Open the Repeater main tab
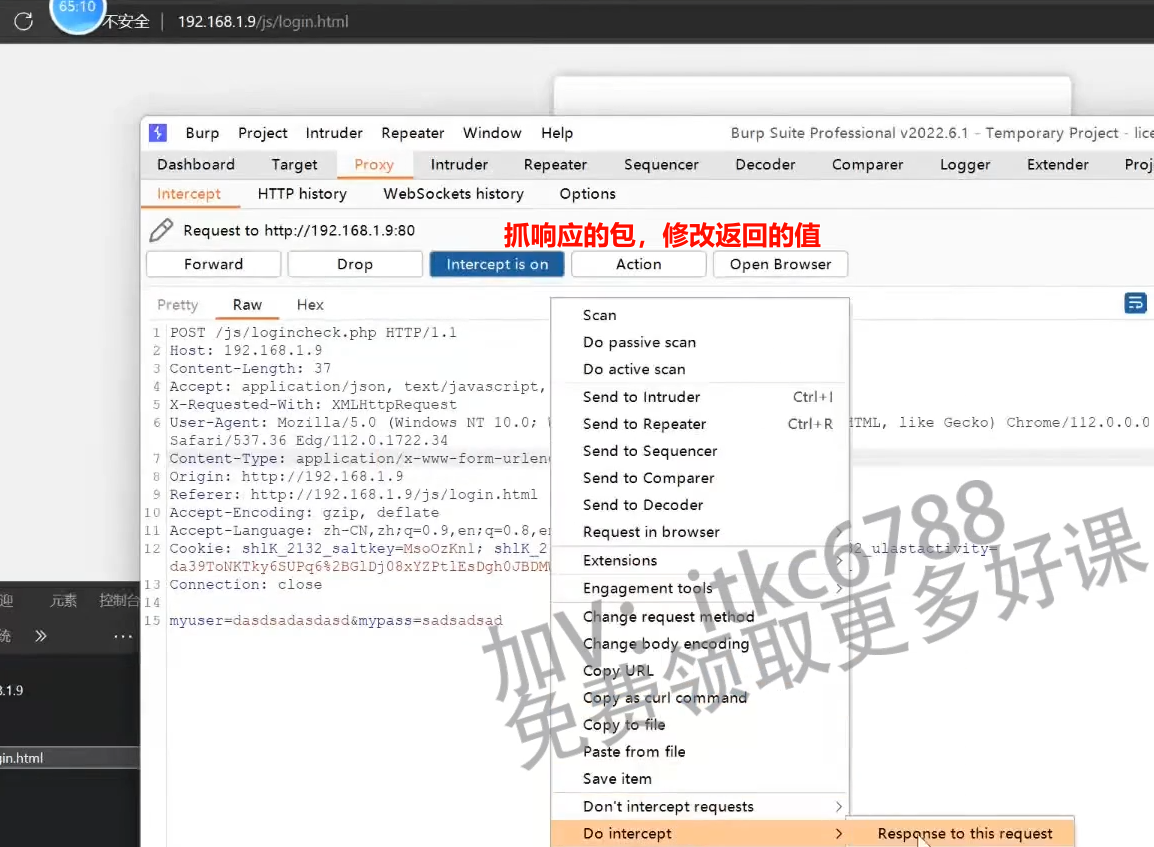Image resolution: width=1154 pixels, height=847 pixels. (555, 165)
